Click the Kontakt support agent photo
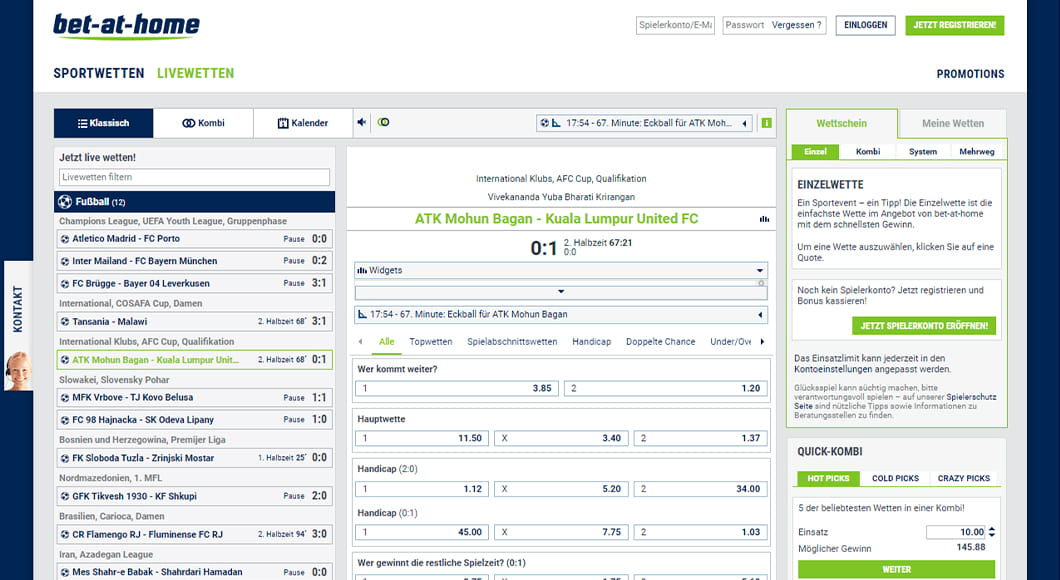The width and height of the screenshot is (1060, 580). (x=18, y=370)
